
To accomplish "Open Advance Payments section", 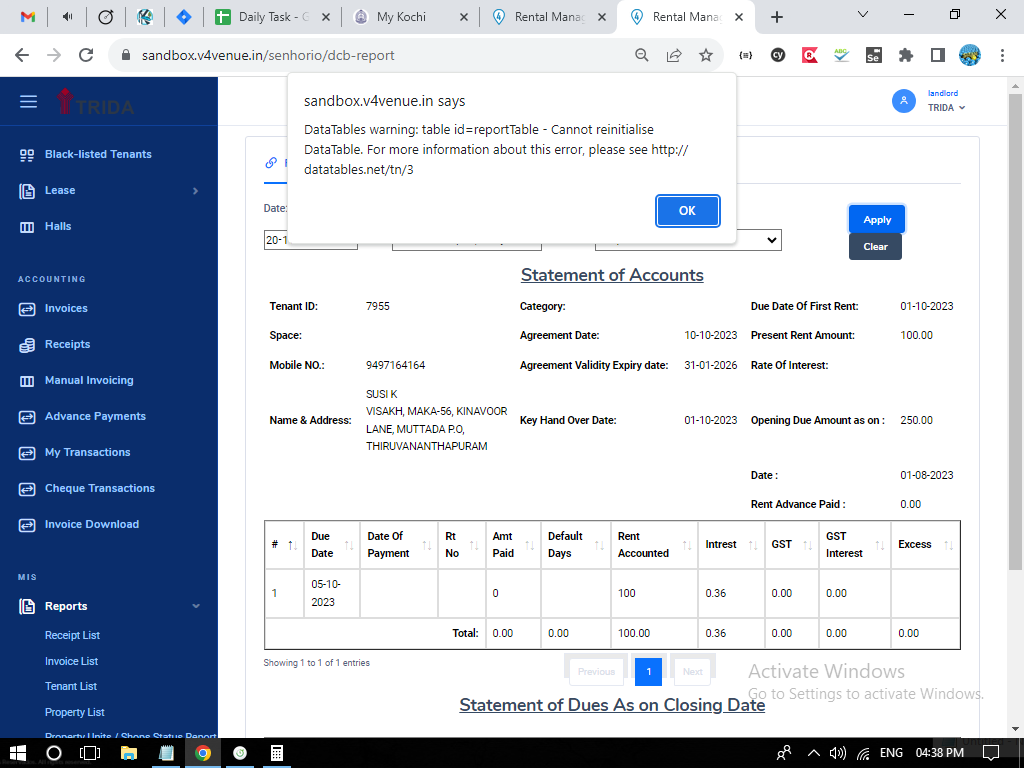I will pyautogui.click(x=95, y=416).
